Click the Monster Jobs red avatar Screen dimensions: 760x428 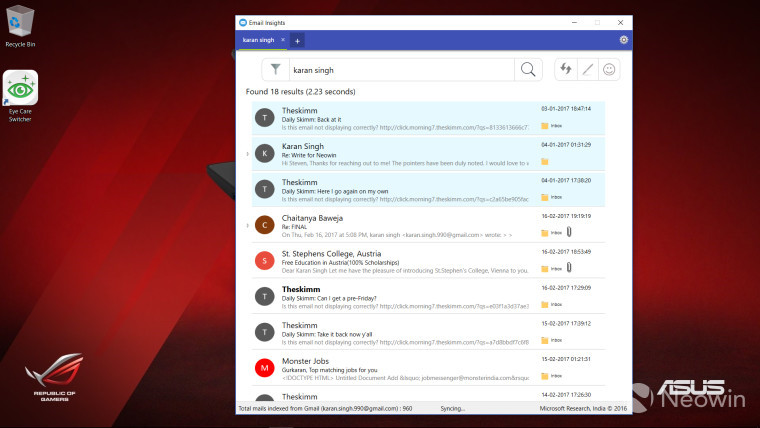(x=265, y=368)
